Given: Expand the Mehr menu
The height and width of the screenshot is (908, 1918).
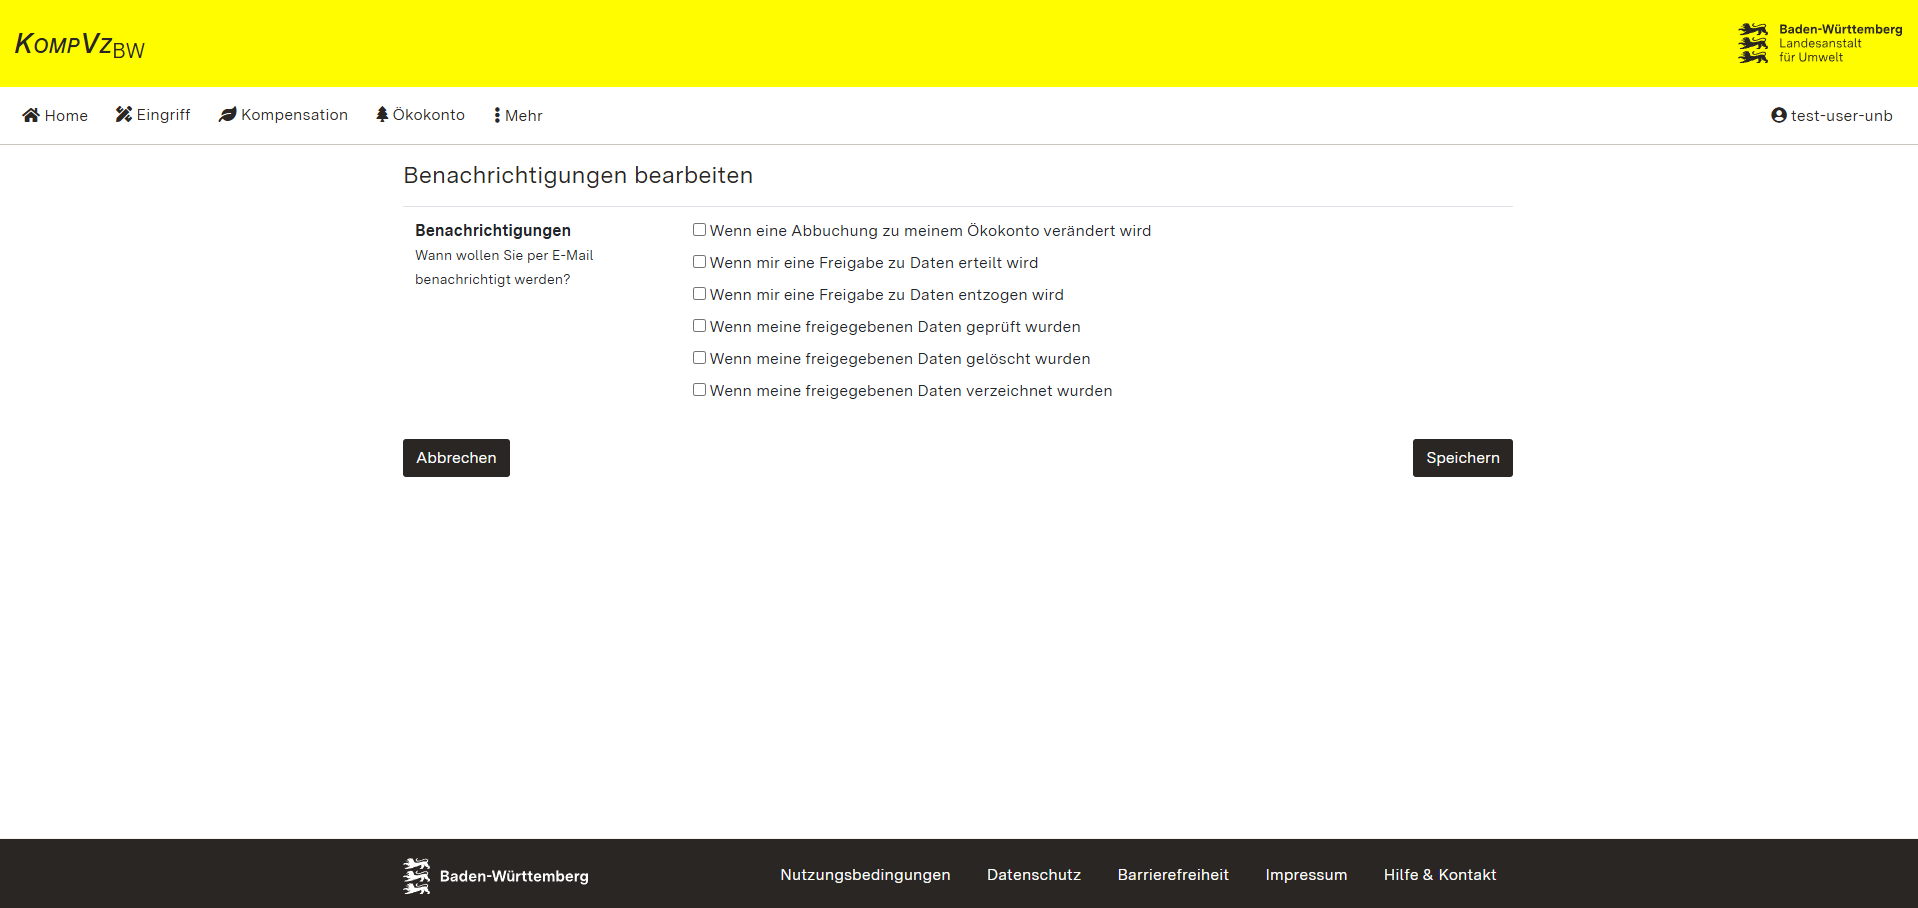Looking at the screenshot, I should point(518,115).
